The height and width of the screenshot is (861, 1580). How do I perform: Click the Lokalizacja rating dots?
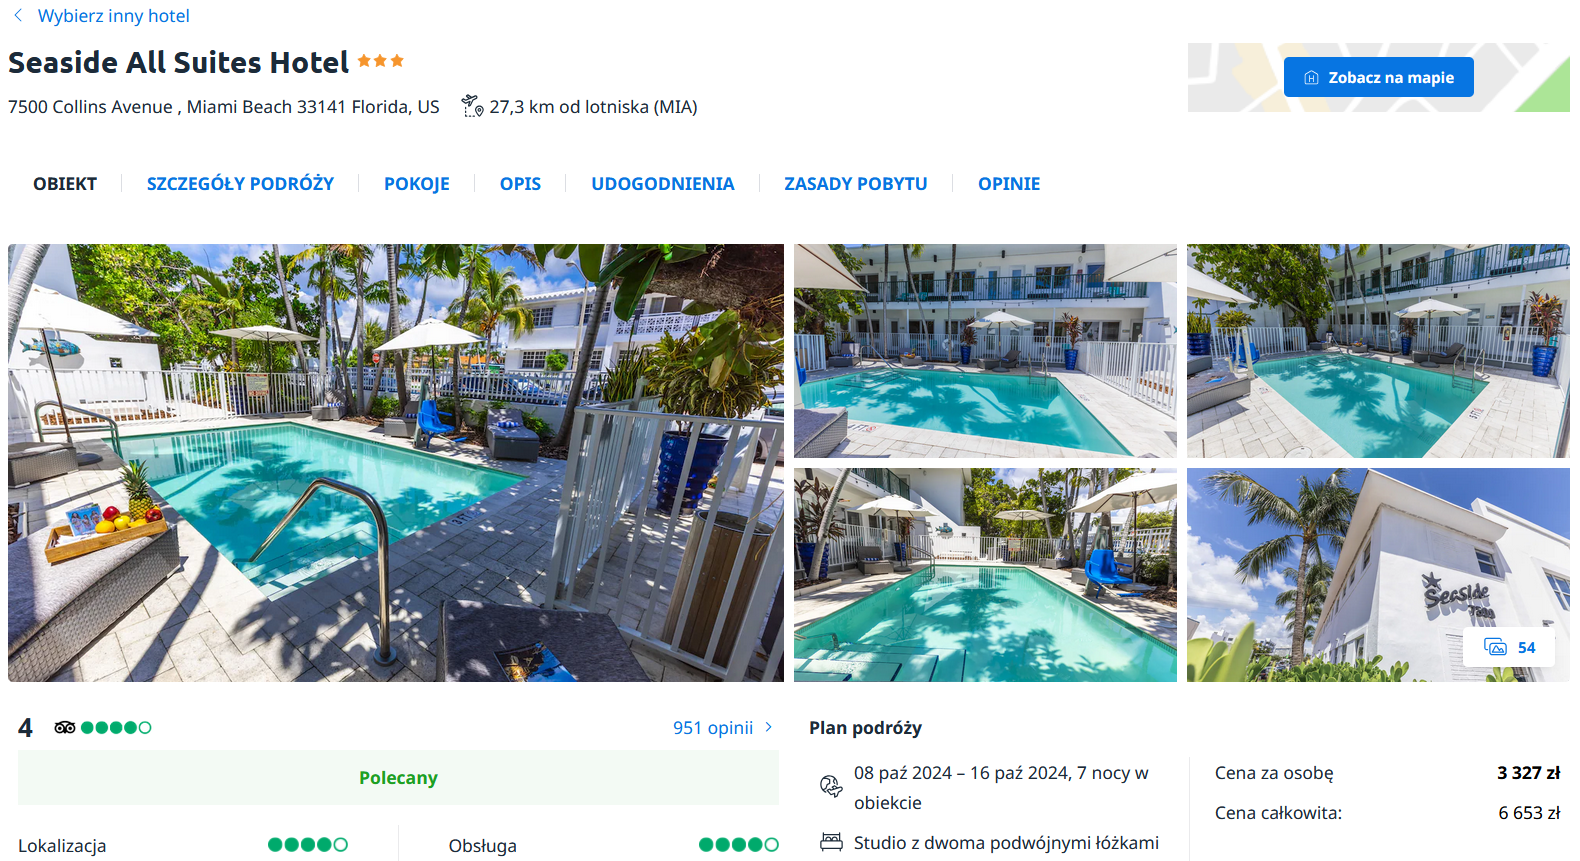tap(308, 845)
